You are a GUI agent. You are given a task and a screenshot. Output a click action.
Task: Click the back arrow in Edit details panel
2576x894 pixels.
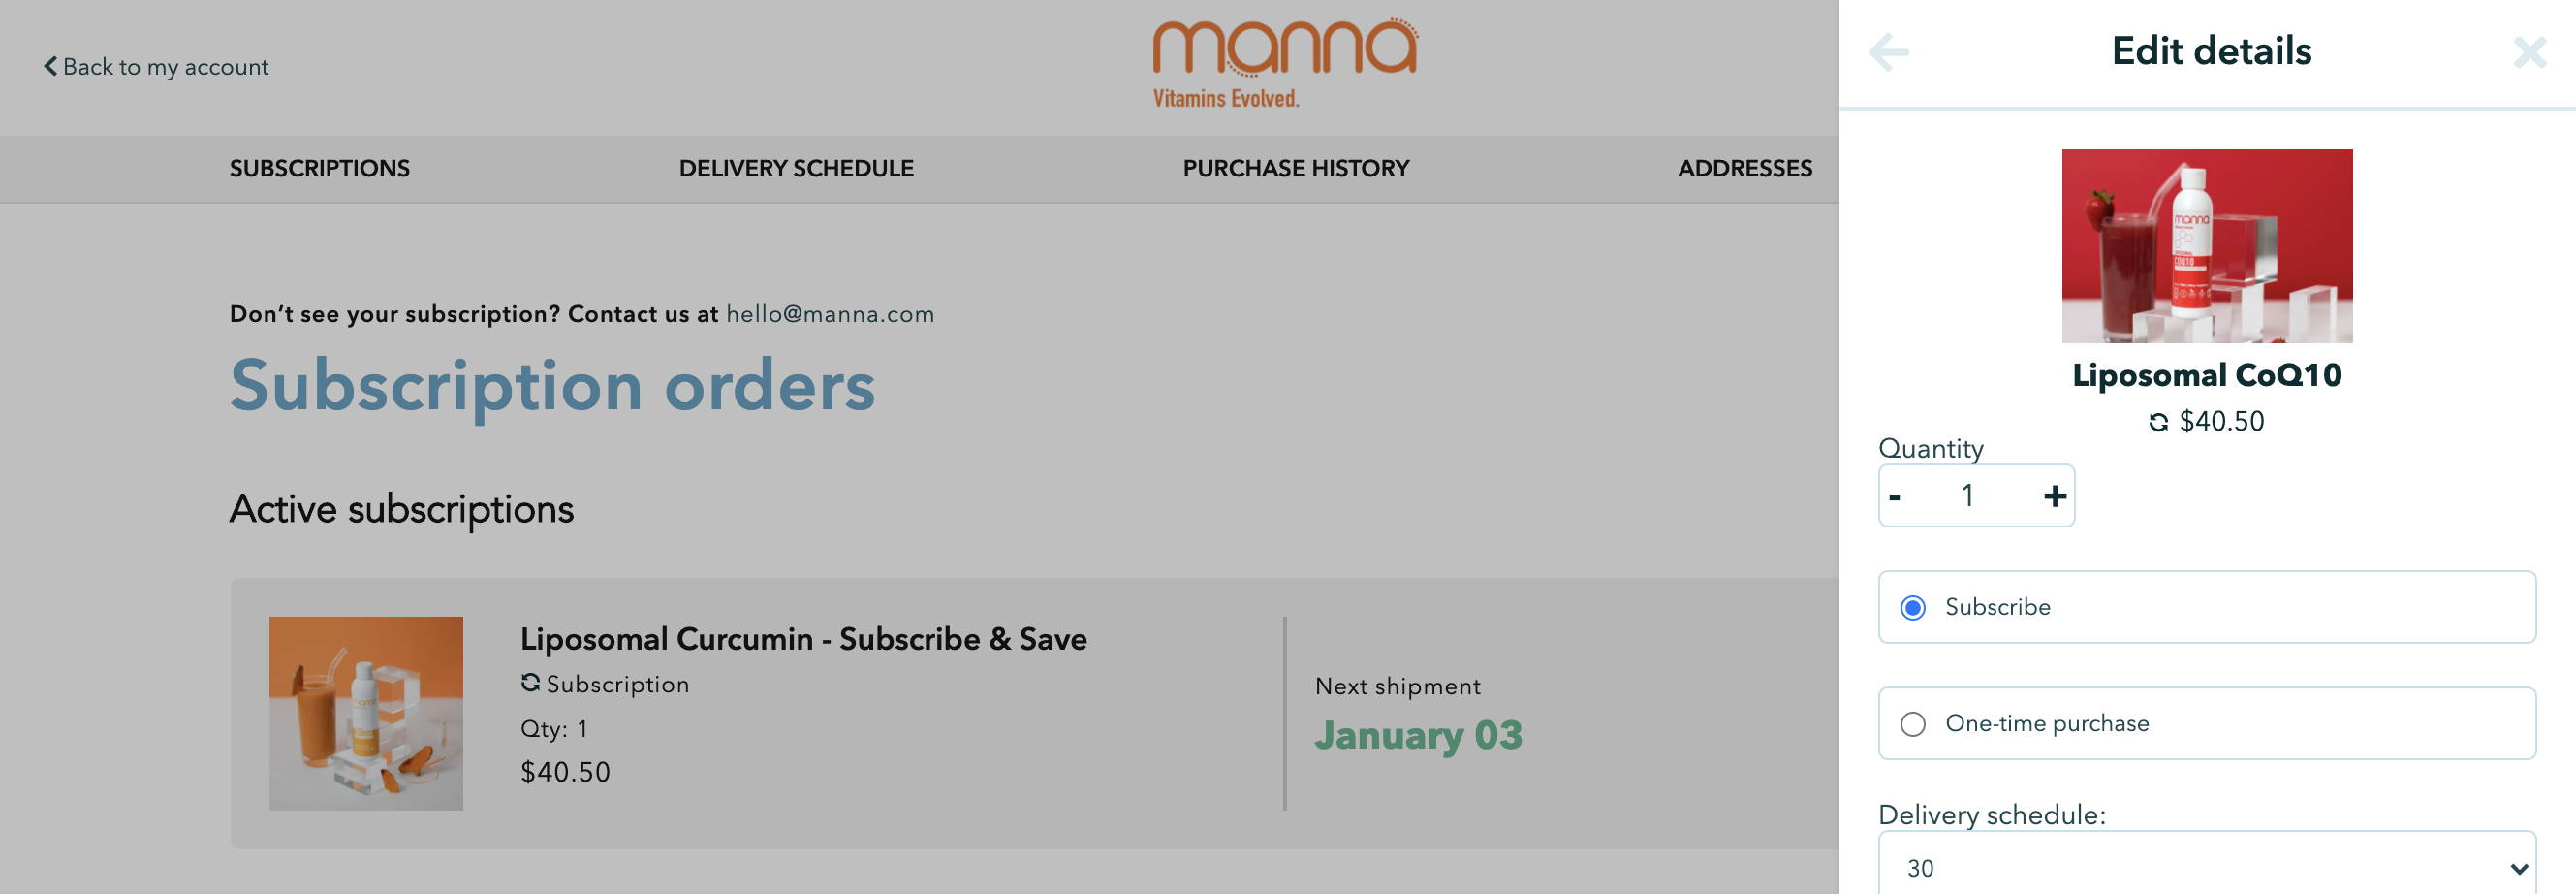(x=1888, y=52)
